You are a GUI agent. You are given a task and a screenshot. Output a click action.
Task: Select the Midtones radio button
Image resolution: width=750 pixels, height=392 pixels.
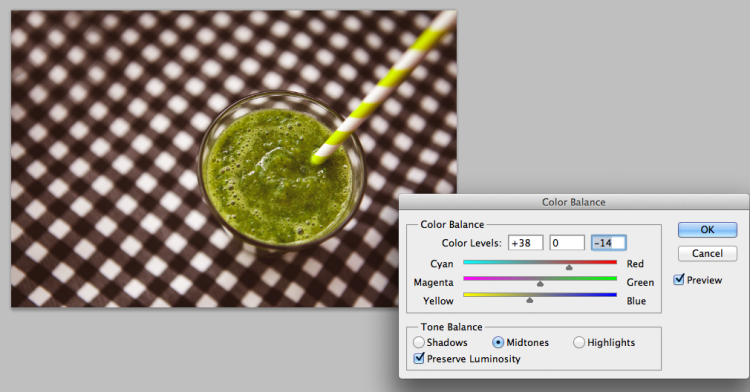point(498,342)
